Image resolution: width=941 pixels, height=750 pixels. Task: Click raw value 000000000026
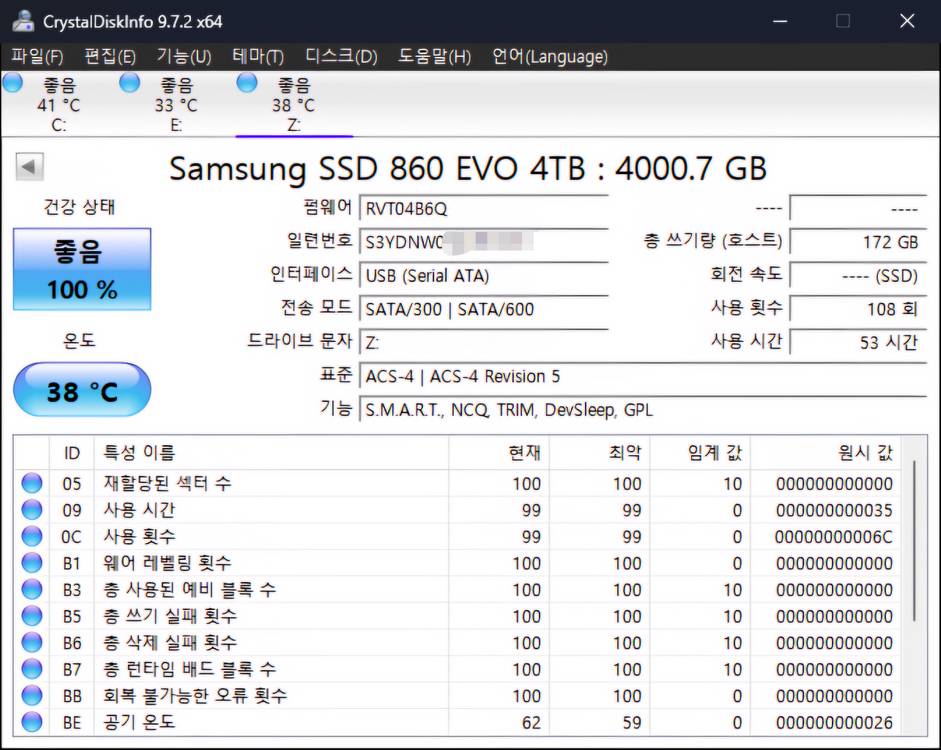[x=834, y=722]
